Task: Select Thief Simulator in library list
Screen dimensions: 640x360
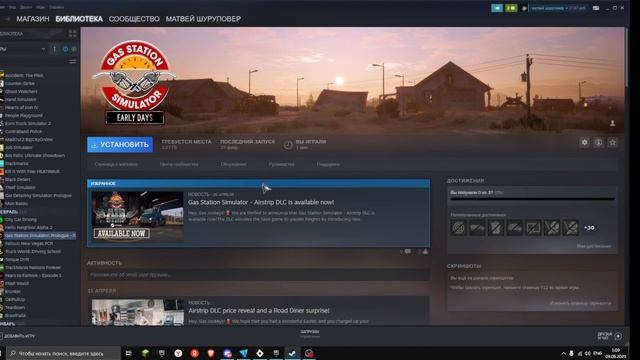Action: (20, 187)
